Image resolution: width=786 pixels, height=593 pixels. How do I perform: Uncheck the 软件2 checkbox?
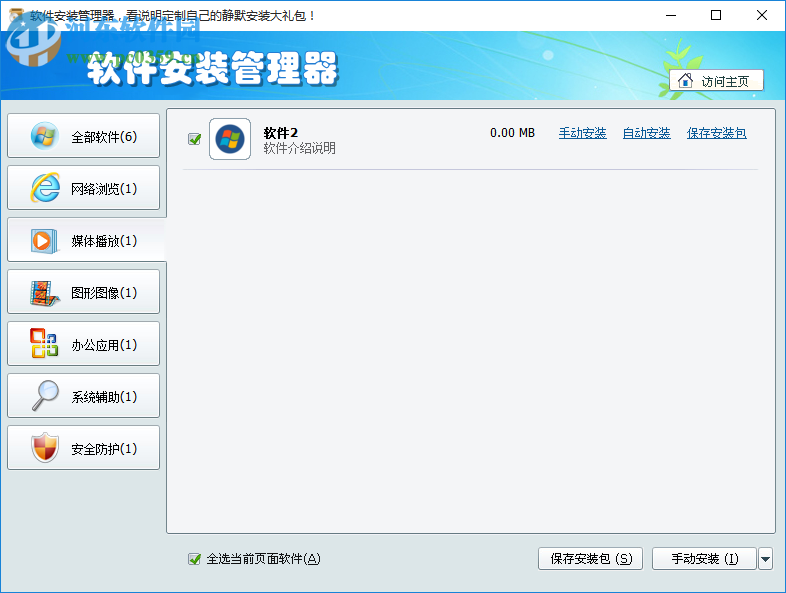point(194,139)
